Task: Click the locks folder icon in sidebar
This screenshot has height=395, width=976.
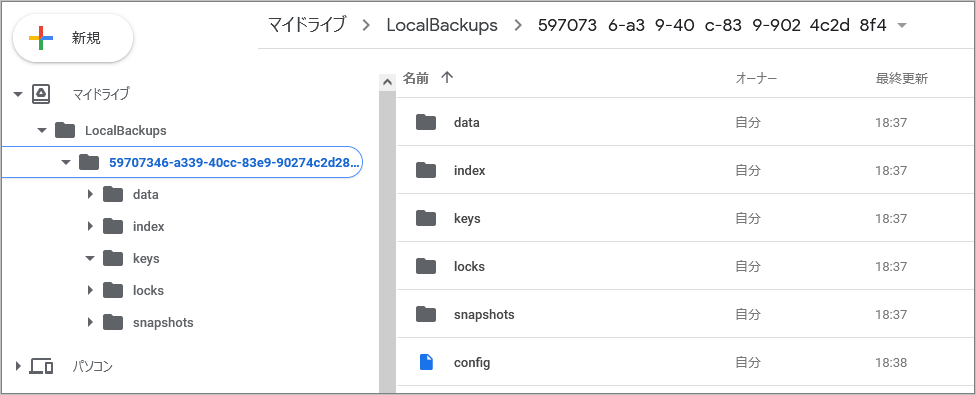Action: [x=113, y=290]
